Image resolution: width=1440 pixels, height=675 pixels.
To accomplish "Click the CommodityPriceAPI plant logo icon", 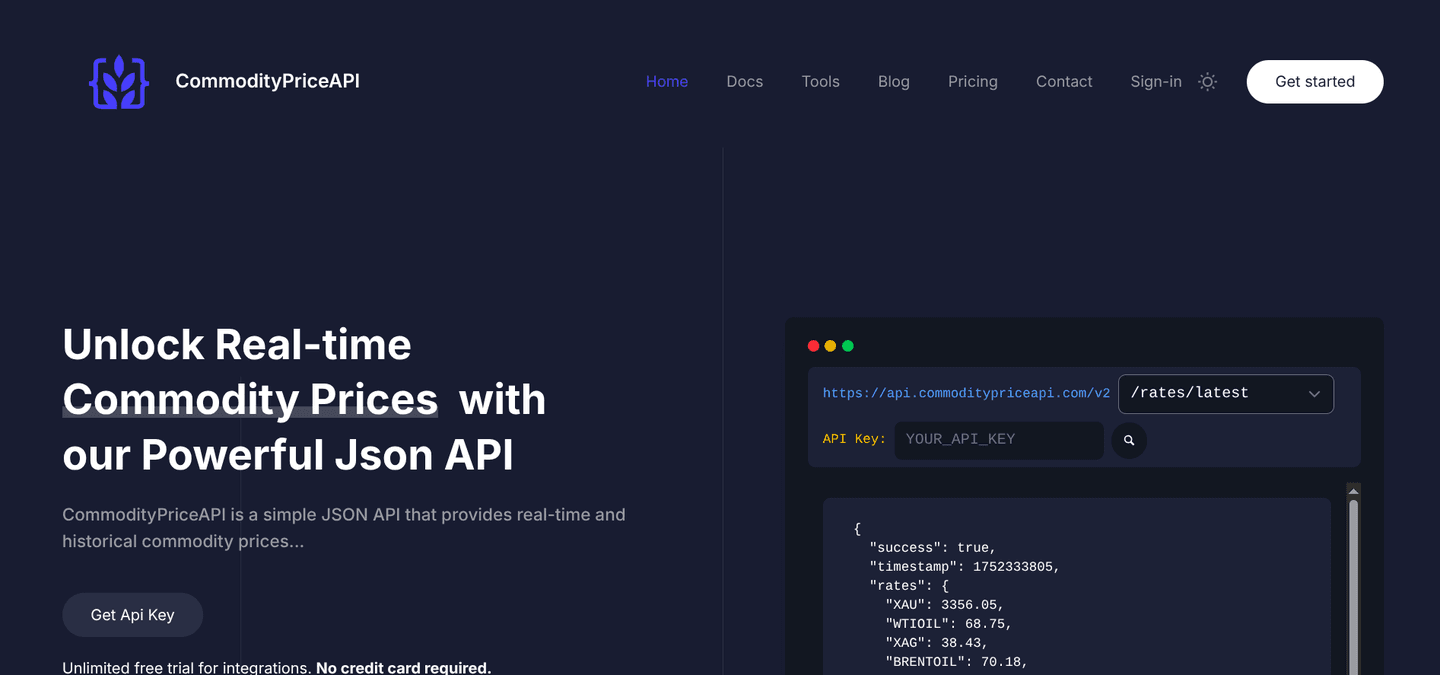I will pyautogui.click(x=119, y=82).
